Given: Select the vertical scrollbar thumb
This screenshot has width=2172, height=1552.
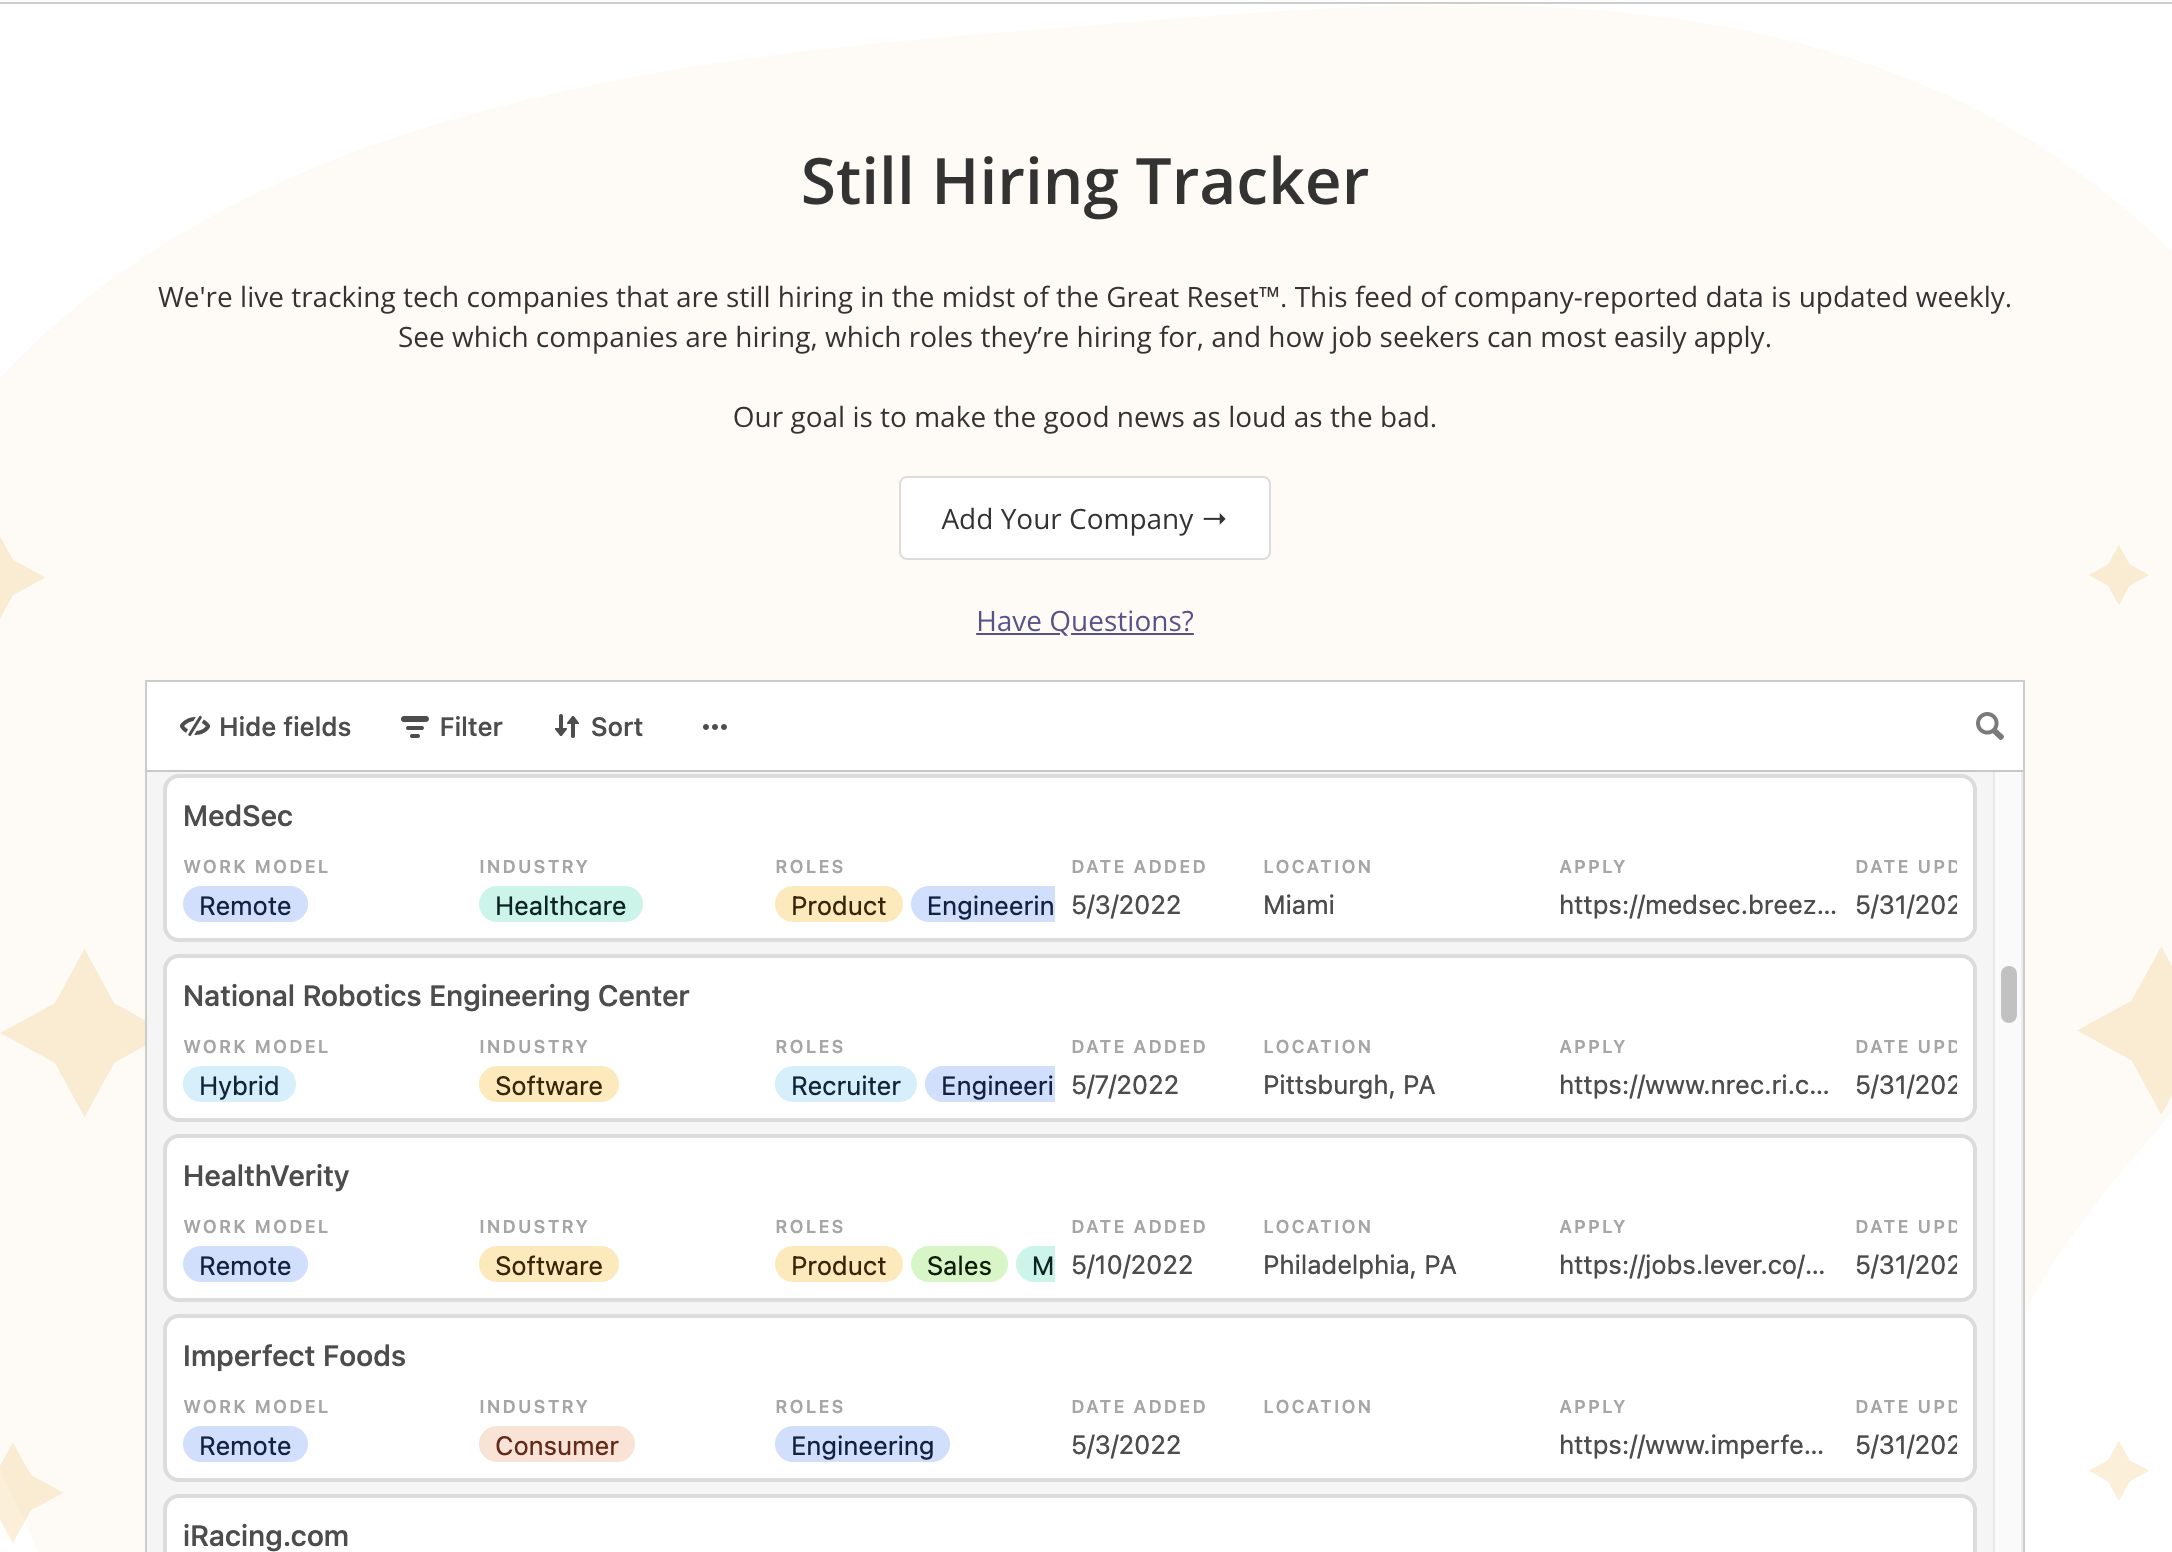Looking at the screenshot, I should click(x=2008, y=994).
